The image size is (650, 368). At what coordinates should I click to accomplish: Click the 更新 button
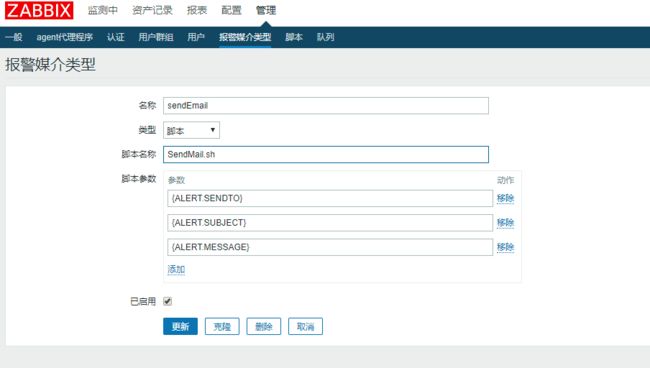click(180, 326)
